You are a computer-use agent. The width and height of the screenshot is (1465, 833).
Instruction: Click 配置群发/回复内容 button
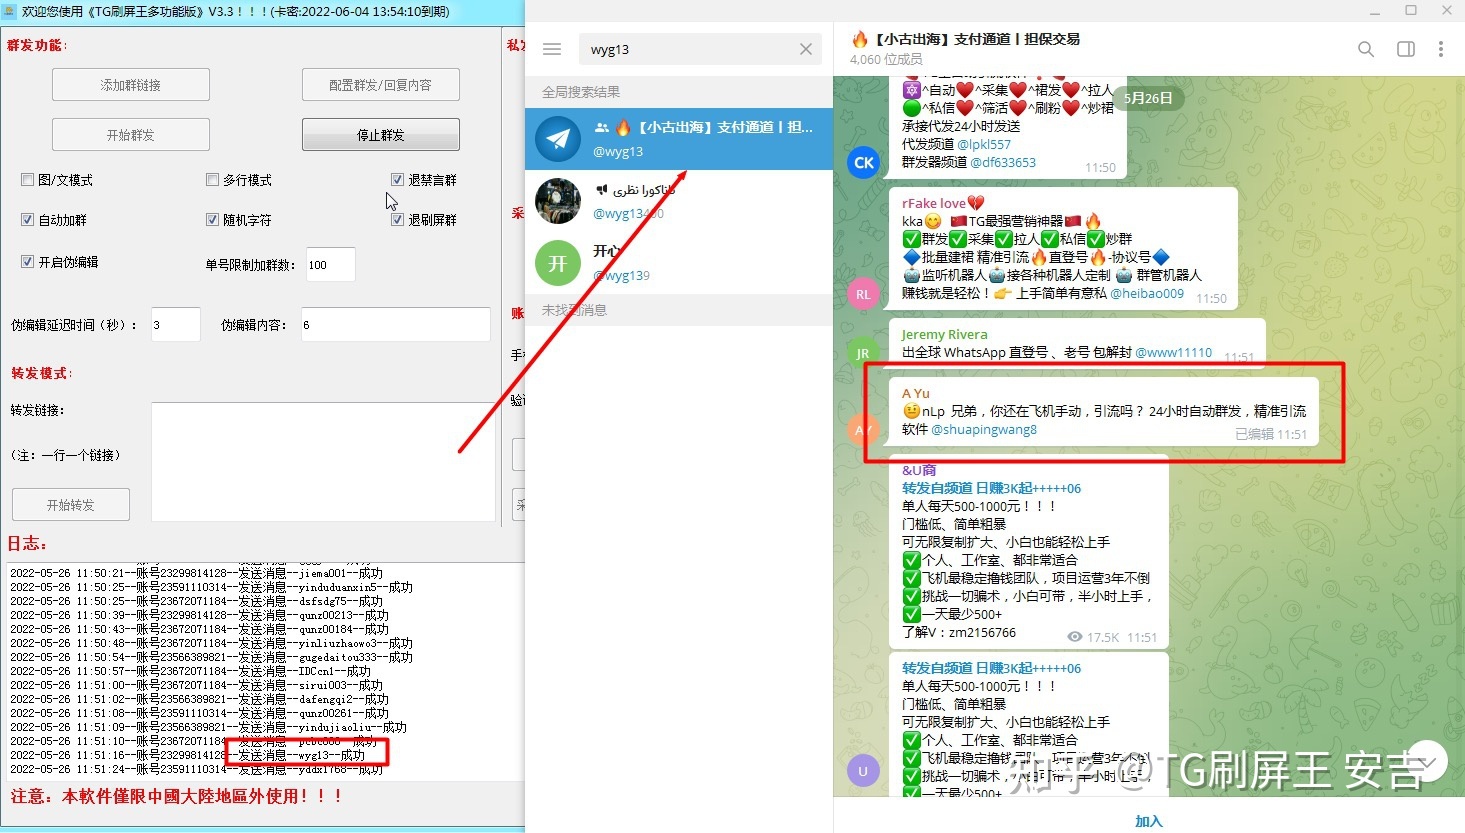pyautogui.click(x=381, y=85)
